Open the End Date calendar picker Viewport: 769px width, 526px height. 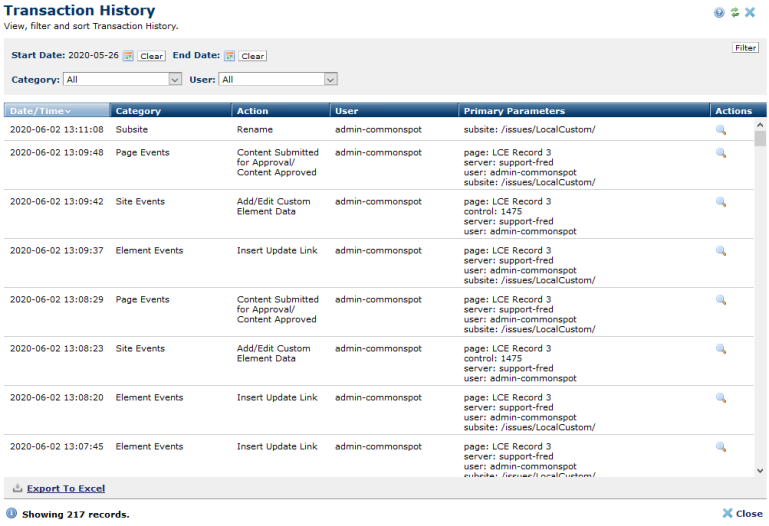click(x=230, y=56)
